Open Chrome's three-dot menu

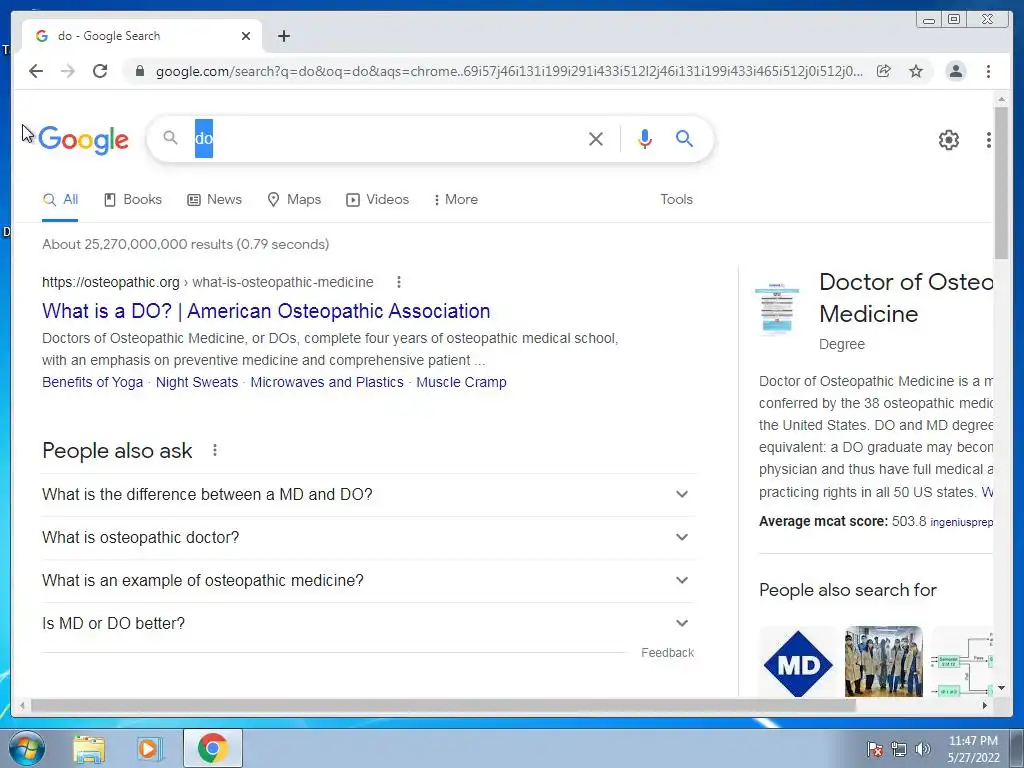click(989, 71)
